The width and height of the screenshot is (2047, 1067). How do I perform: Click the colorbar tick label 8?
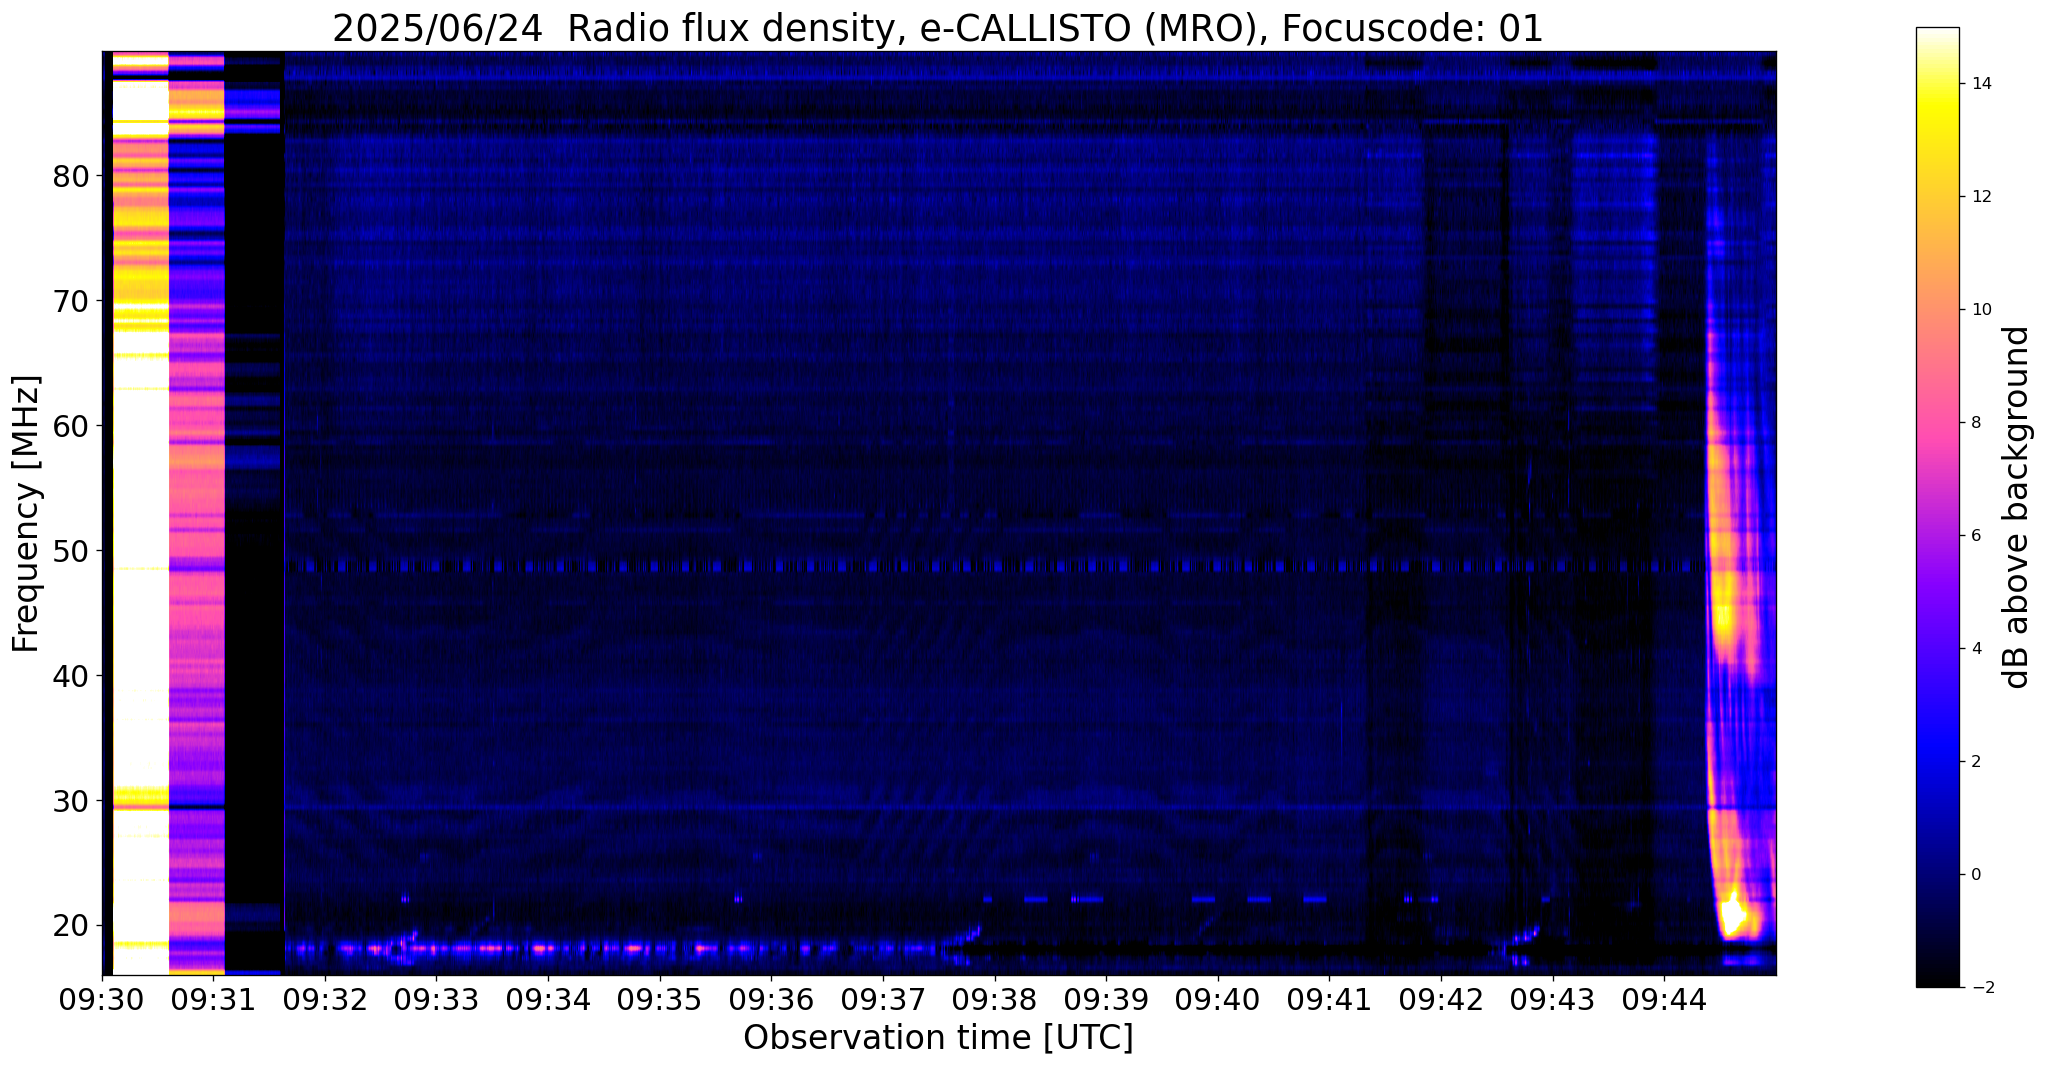pyautogui.click(x=1975, y=423)
